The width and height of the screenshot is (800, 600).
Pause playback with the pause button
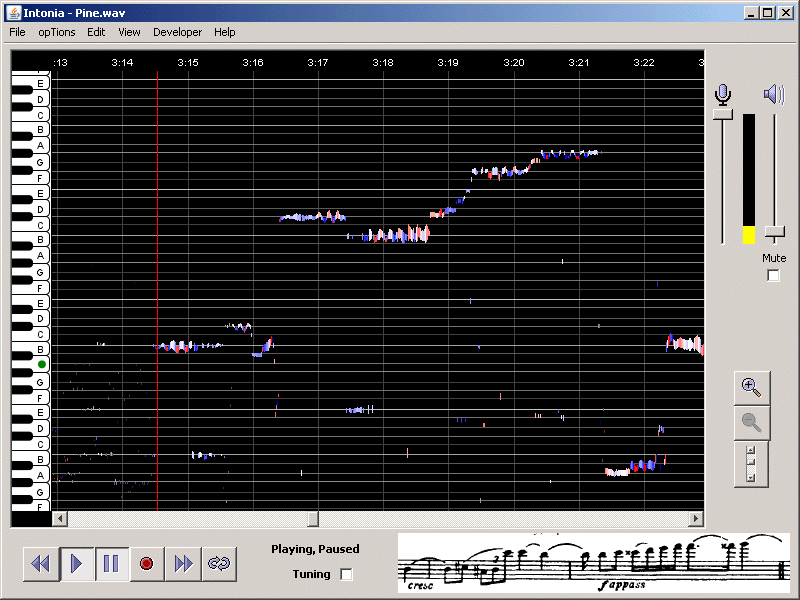(x=111, y=564)
